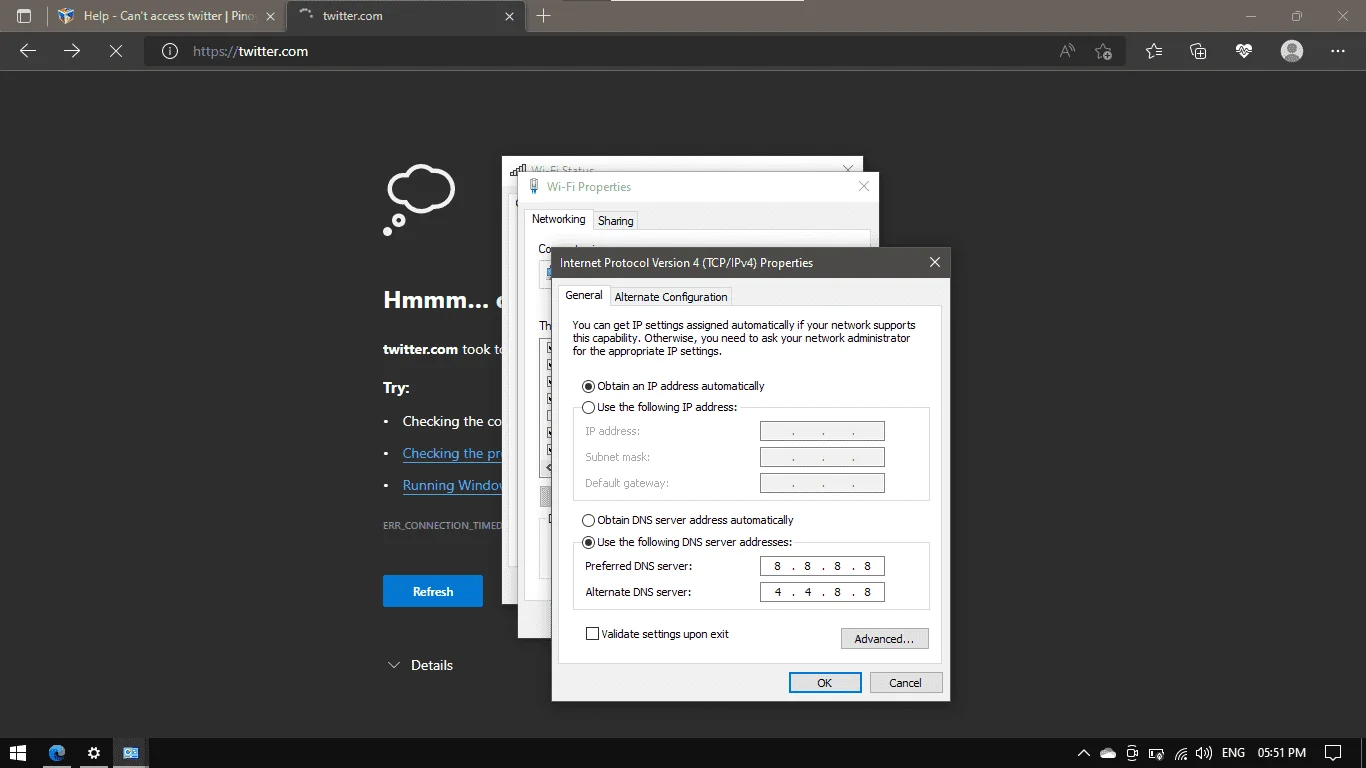Switch input language via ENG indicator
Image resolution: width=1366 pixels, height=768 pixels.
[1234, 753]
